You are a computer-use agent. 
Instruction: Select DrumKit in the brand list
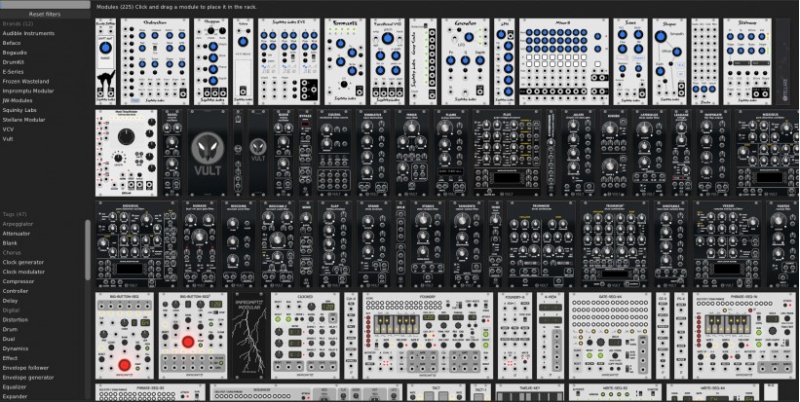point(13,62)
